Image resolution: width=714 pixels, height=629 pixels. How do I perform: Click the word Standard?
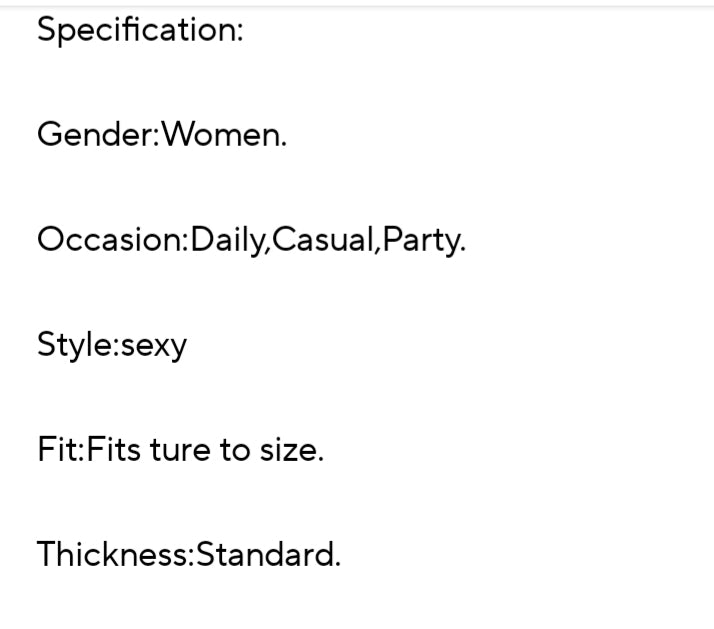click(x=265, y=554)
